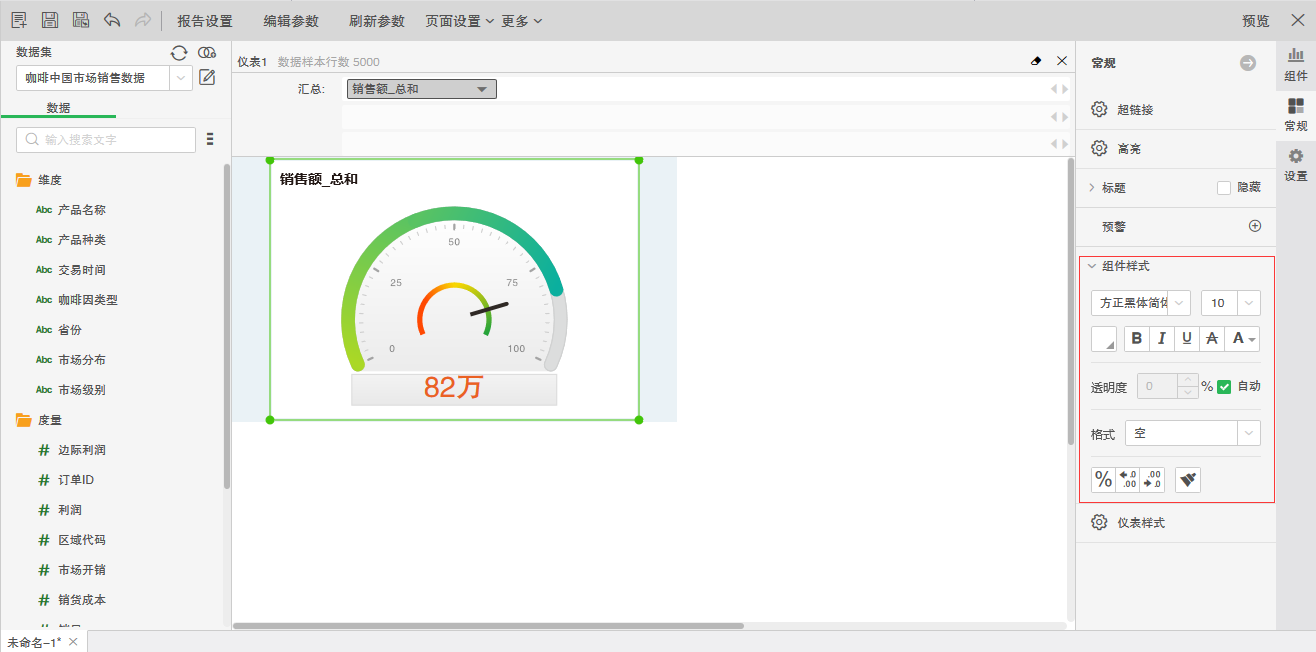
Task: Uncheck the 自动 transparency checkbox
Action: (x=1224, y=386)
